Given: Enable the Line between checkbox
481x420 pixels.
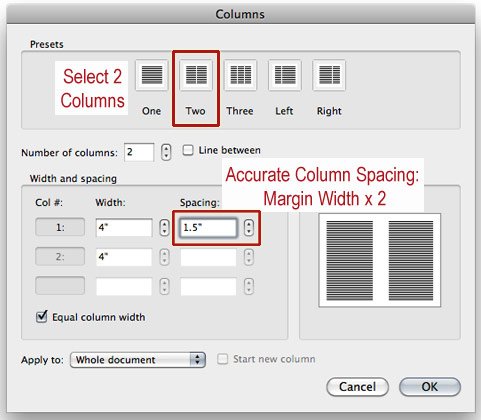Looking at the screenshot, I should coord(188,150).
